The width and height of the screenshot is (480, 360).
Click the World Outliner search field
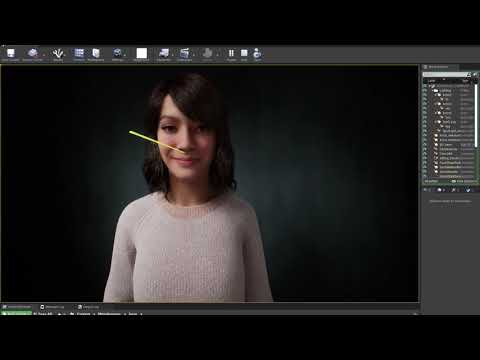[x=446, y=74]
